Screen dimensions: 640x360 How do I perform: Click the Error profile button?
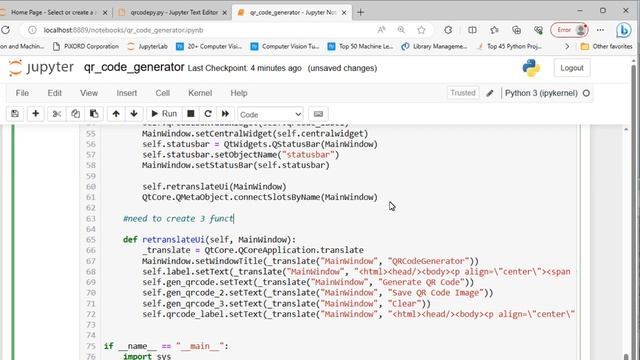569,30
